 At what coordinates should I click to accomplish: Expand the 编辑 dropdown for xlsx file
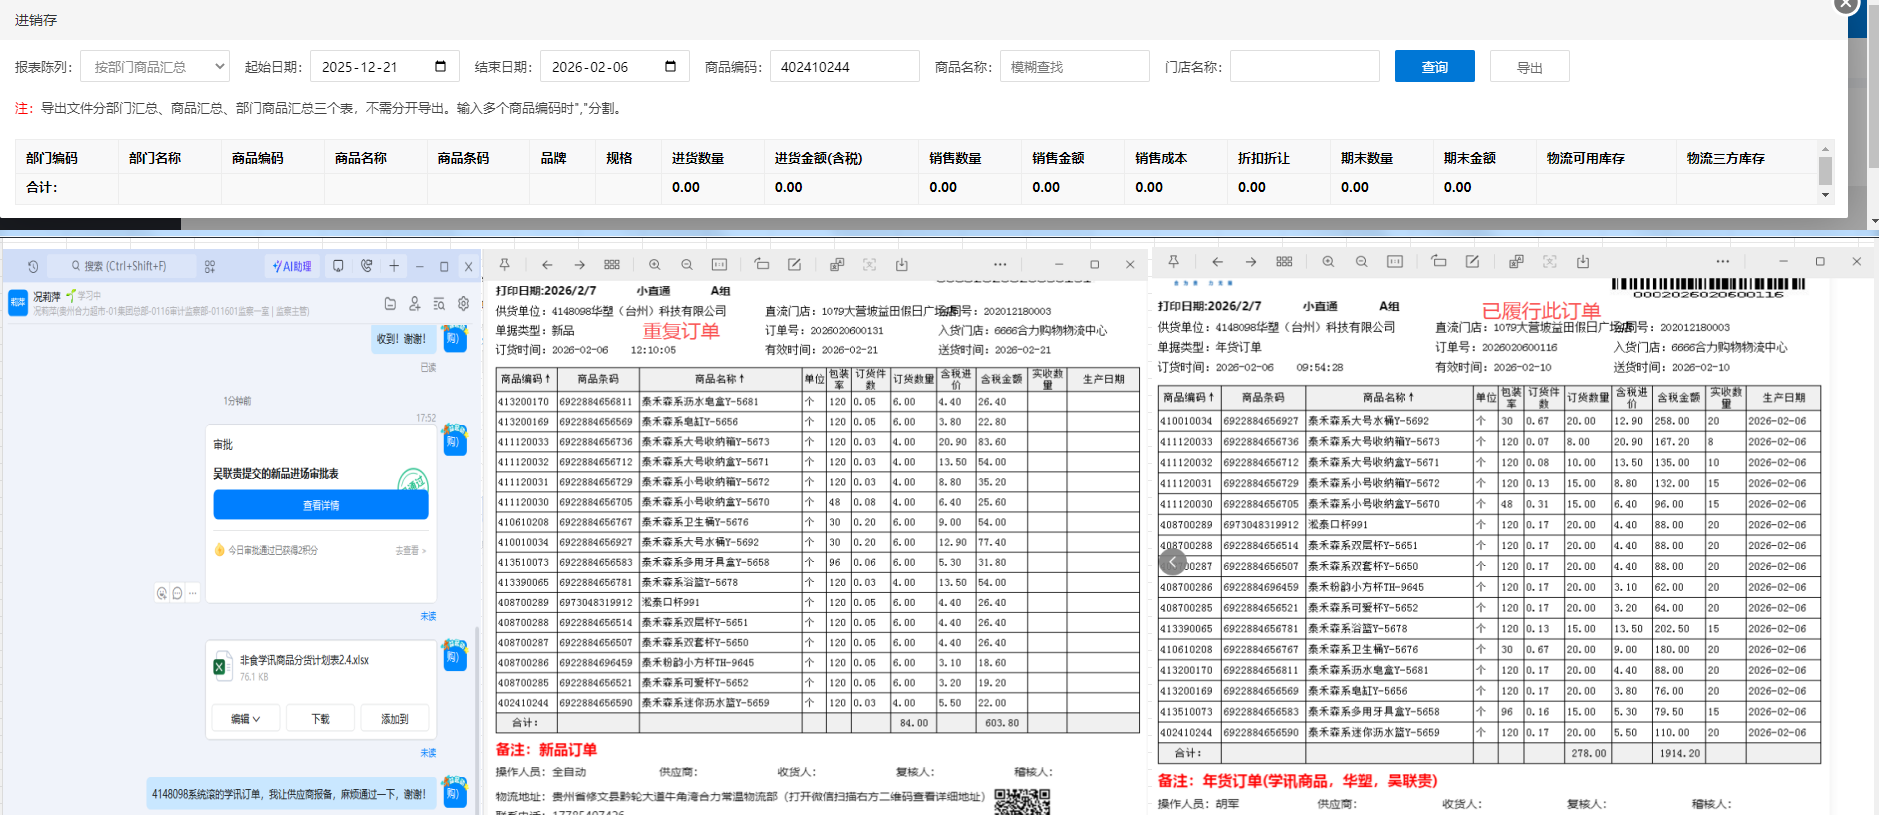click(245, 719)
